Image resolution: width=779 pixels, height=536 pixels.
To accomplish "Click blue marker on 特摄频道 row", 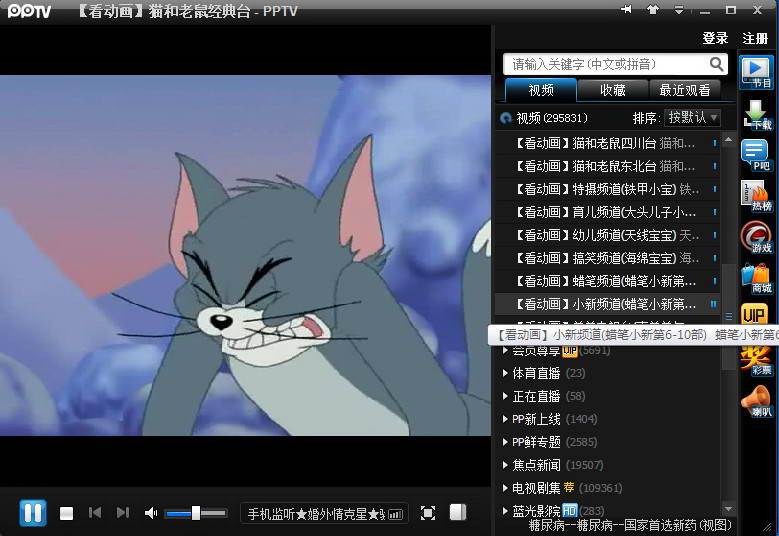I will point(714,189).
